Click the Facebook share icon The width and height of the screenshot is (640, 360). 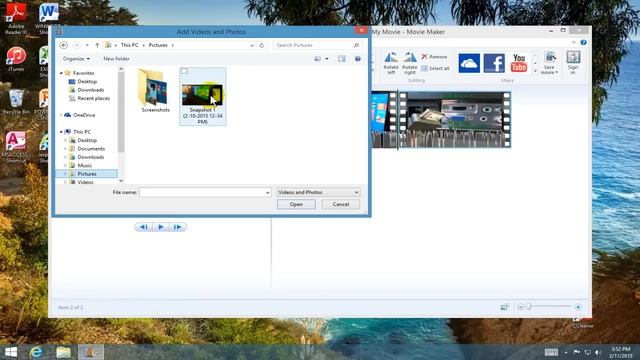point(494,63)
